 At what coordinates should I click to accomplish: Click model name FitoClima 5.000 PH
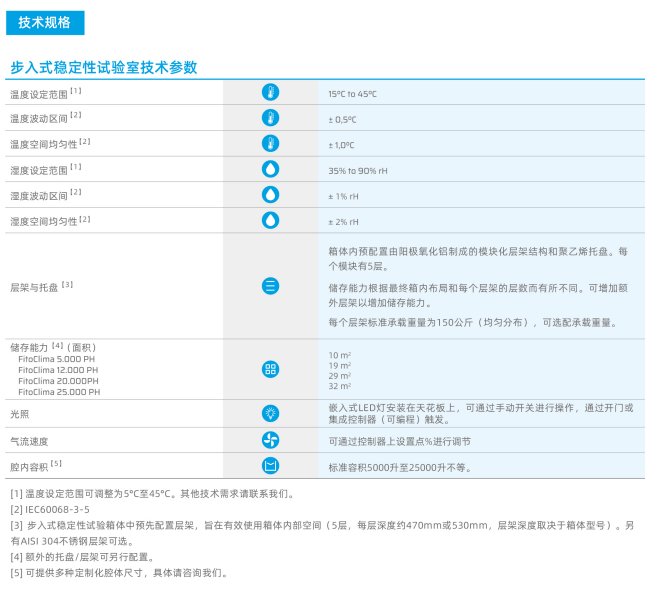(x=56, y=359)
